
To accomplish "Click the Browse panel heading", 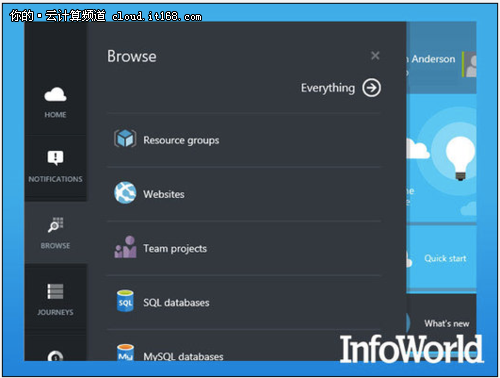I will point(132,56).
